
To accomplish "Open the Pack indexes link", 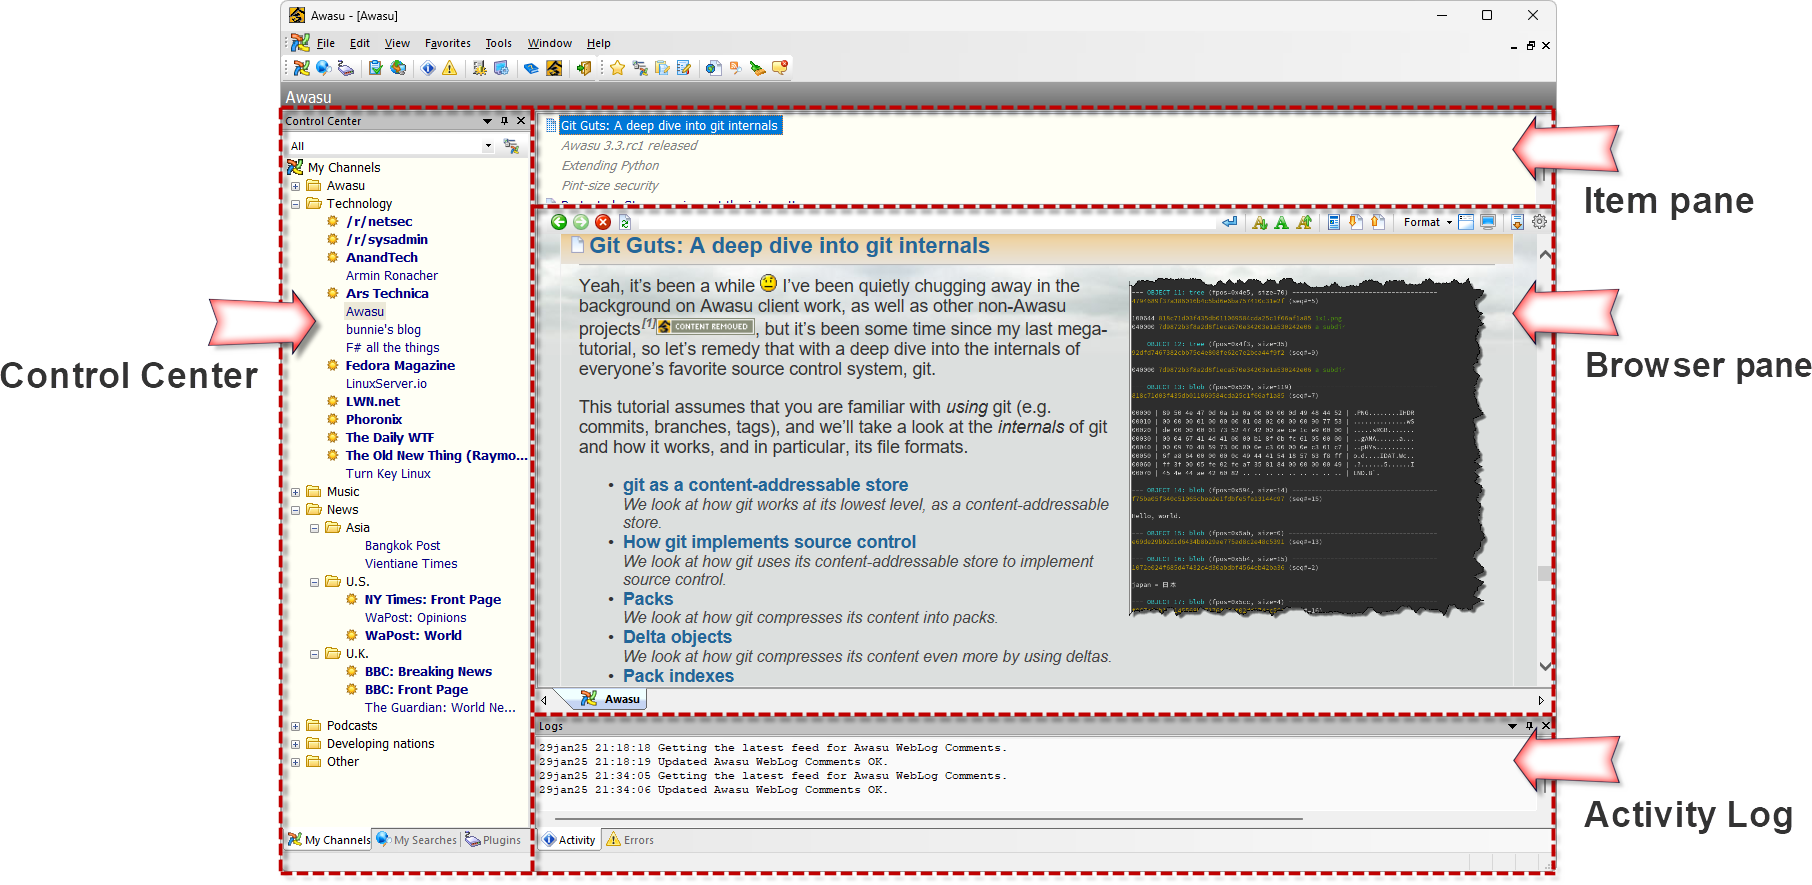I will click(x=678, y=676).
